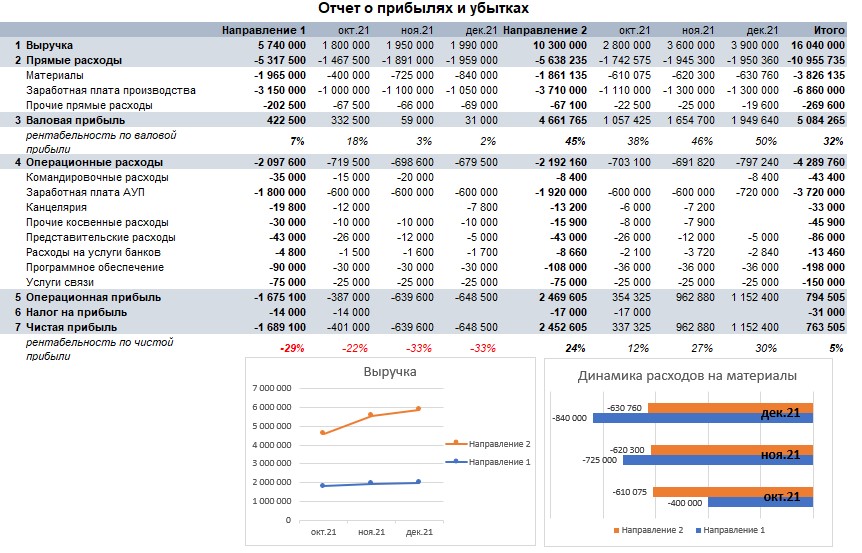The image size is (862, 553).
Task: Select the "Динамика расходов на материалы" chart title
Action: click(x=687, y=376)
